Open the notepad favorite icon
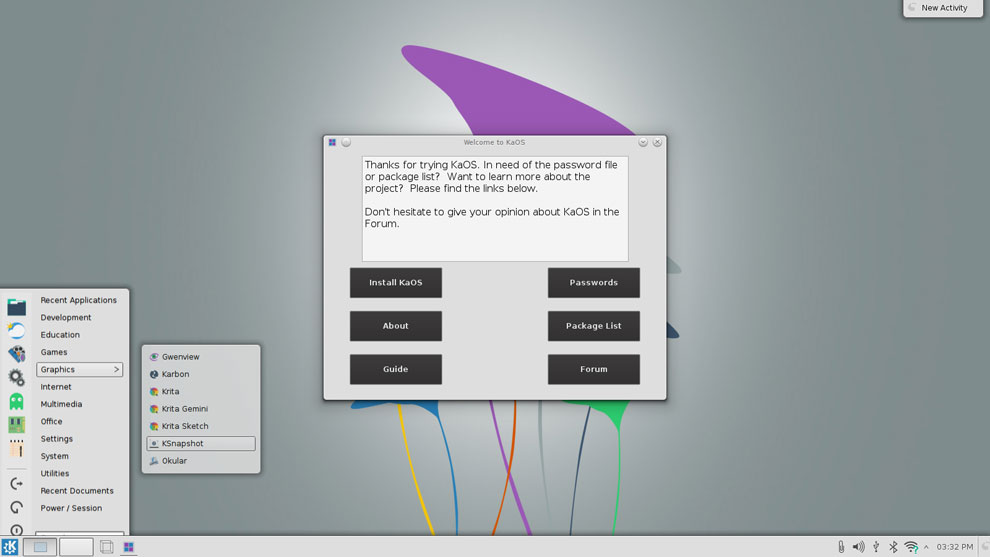 coord(16,448)
